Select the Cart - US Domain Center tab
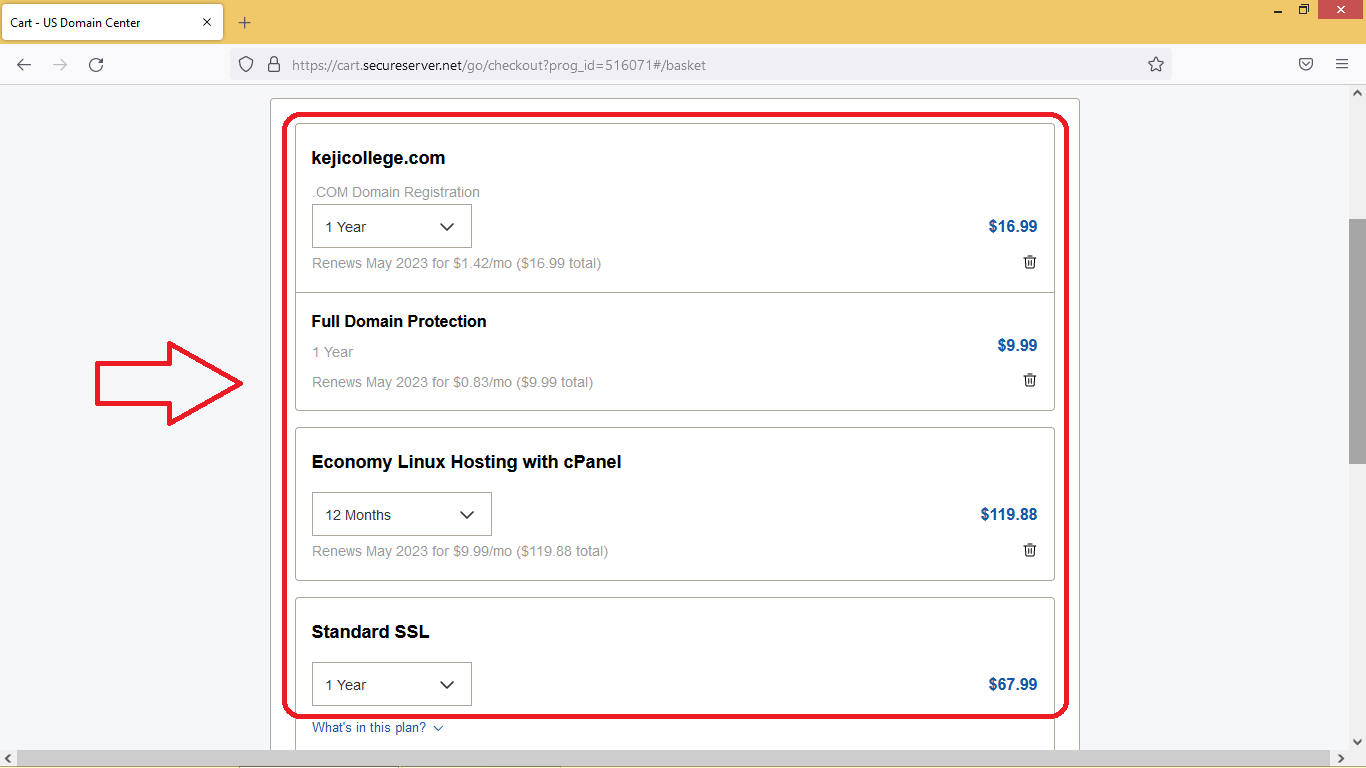1366x768 pixels. point(100,22)
